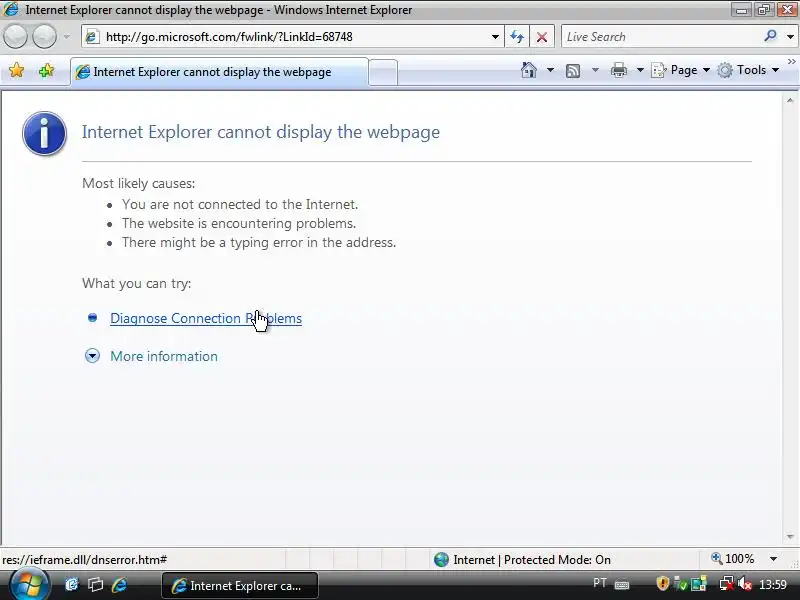Click the keyboard icon in taskbar

[622, 585]
